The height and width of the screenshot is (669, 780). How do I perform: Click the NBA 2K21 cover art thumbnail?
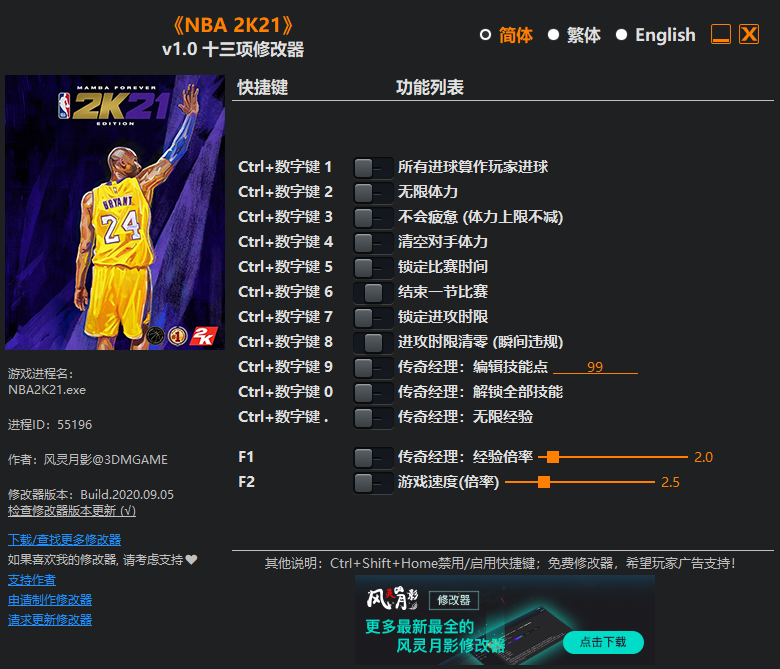[x=115, y=212]
